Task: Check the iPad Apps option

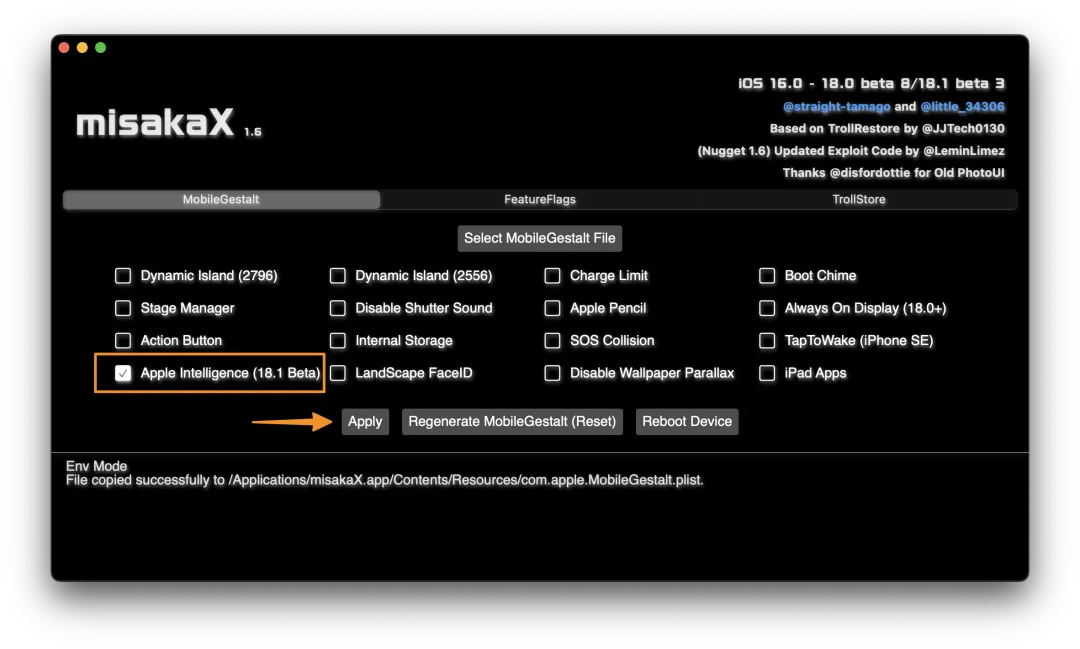Action: pyautogui.click(x=767, y=373)
